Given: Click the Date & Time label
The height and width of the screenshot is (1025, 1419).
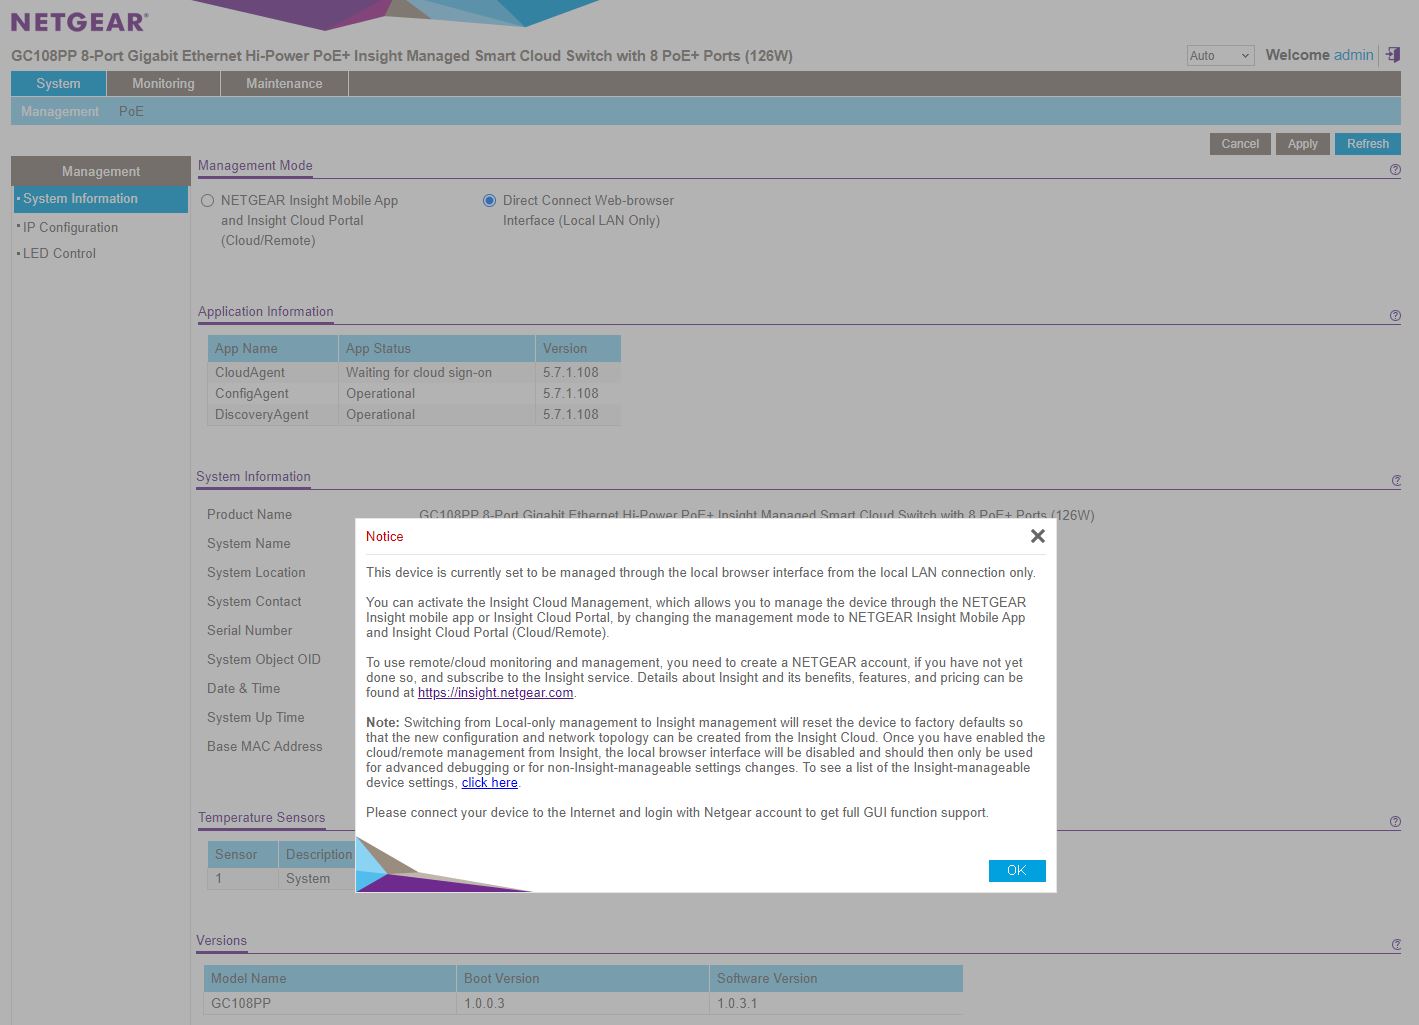Looking at the screenshot, I should click(243, 688).
